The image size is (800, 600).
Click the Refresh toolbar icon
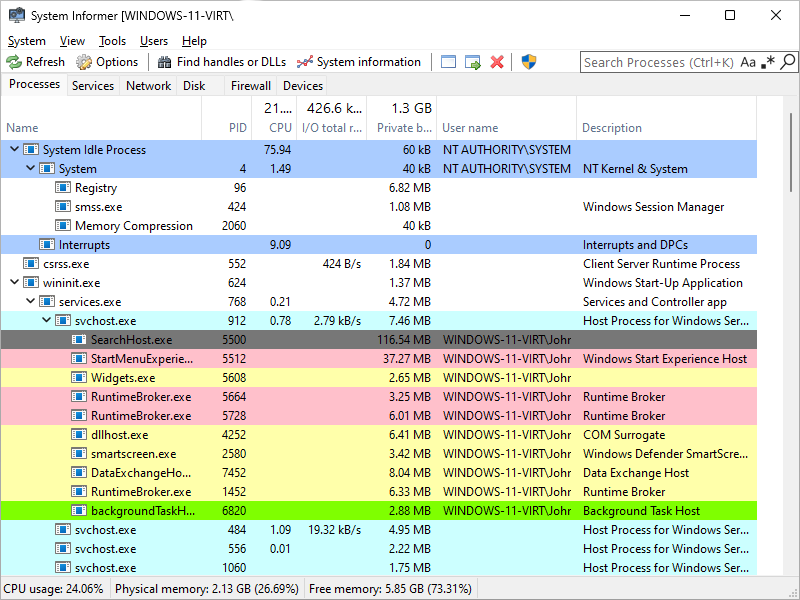coord(14,62)
